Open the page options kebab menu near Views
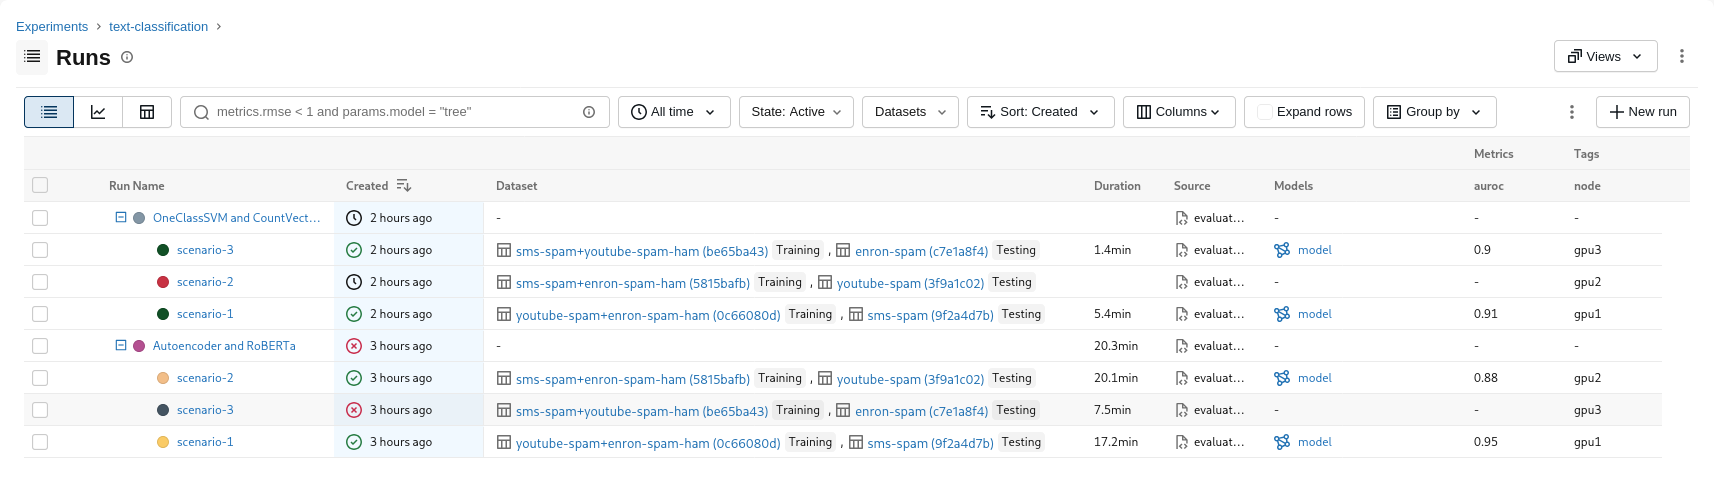The image size is (1714, 500). click(x=1682, y=56)
